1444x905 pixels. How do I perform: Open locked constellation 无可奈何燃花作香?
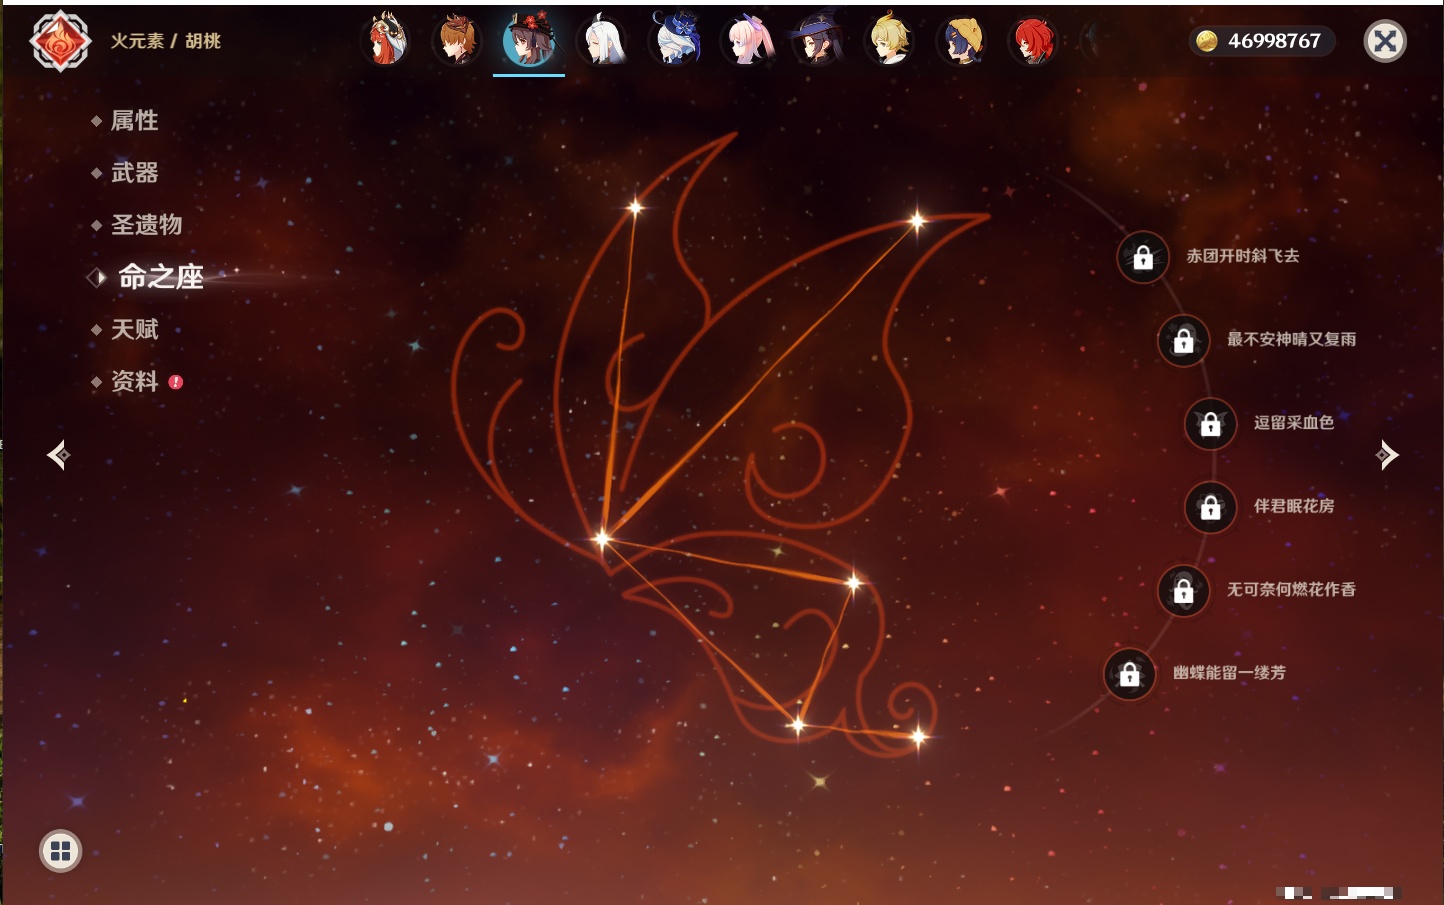coord(1184,590)
